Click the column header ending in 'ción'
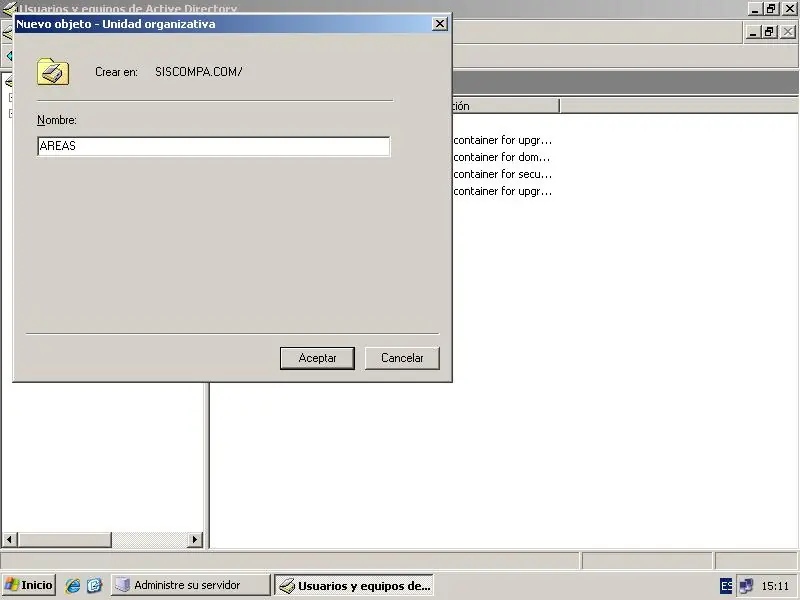 pos(505,106)
